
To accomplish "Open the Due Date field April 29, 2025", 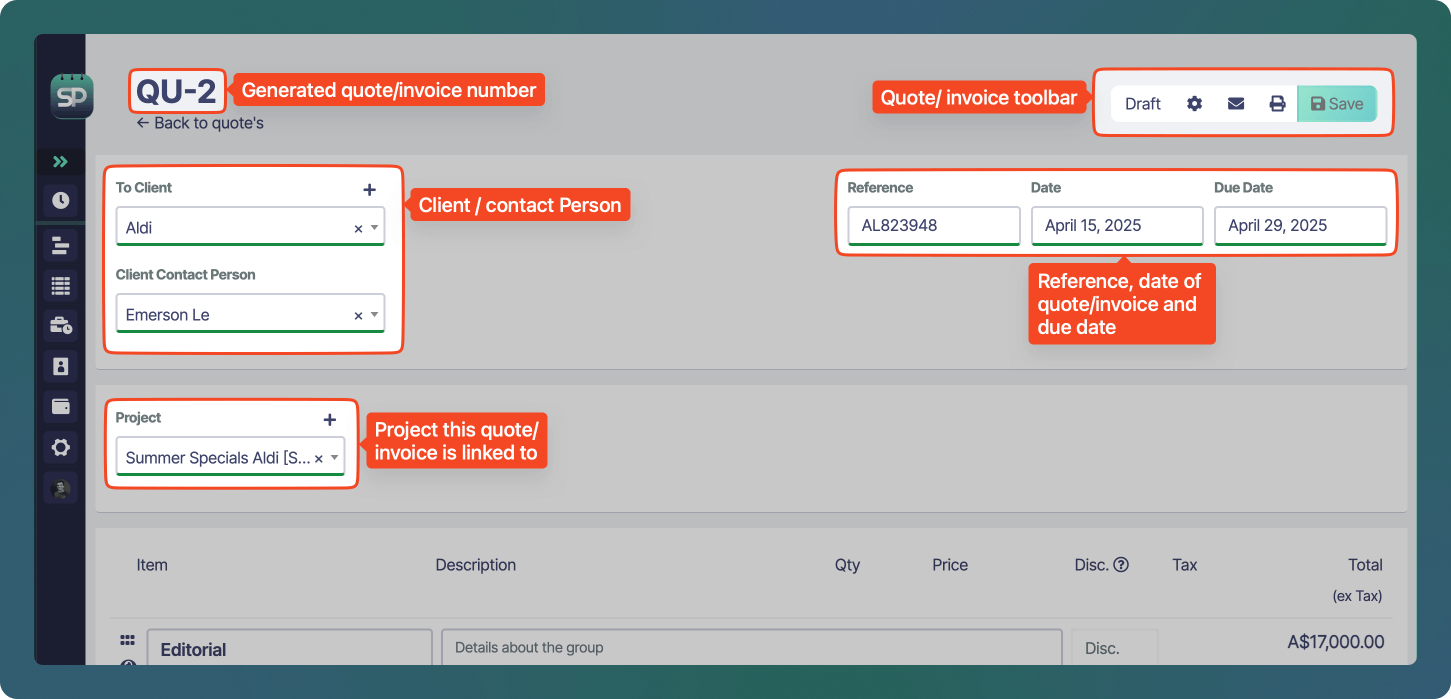I will (x=1300, y=226).
